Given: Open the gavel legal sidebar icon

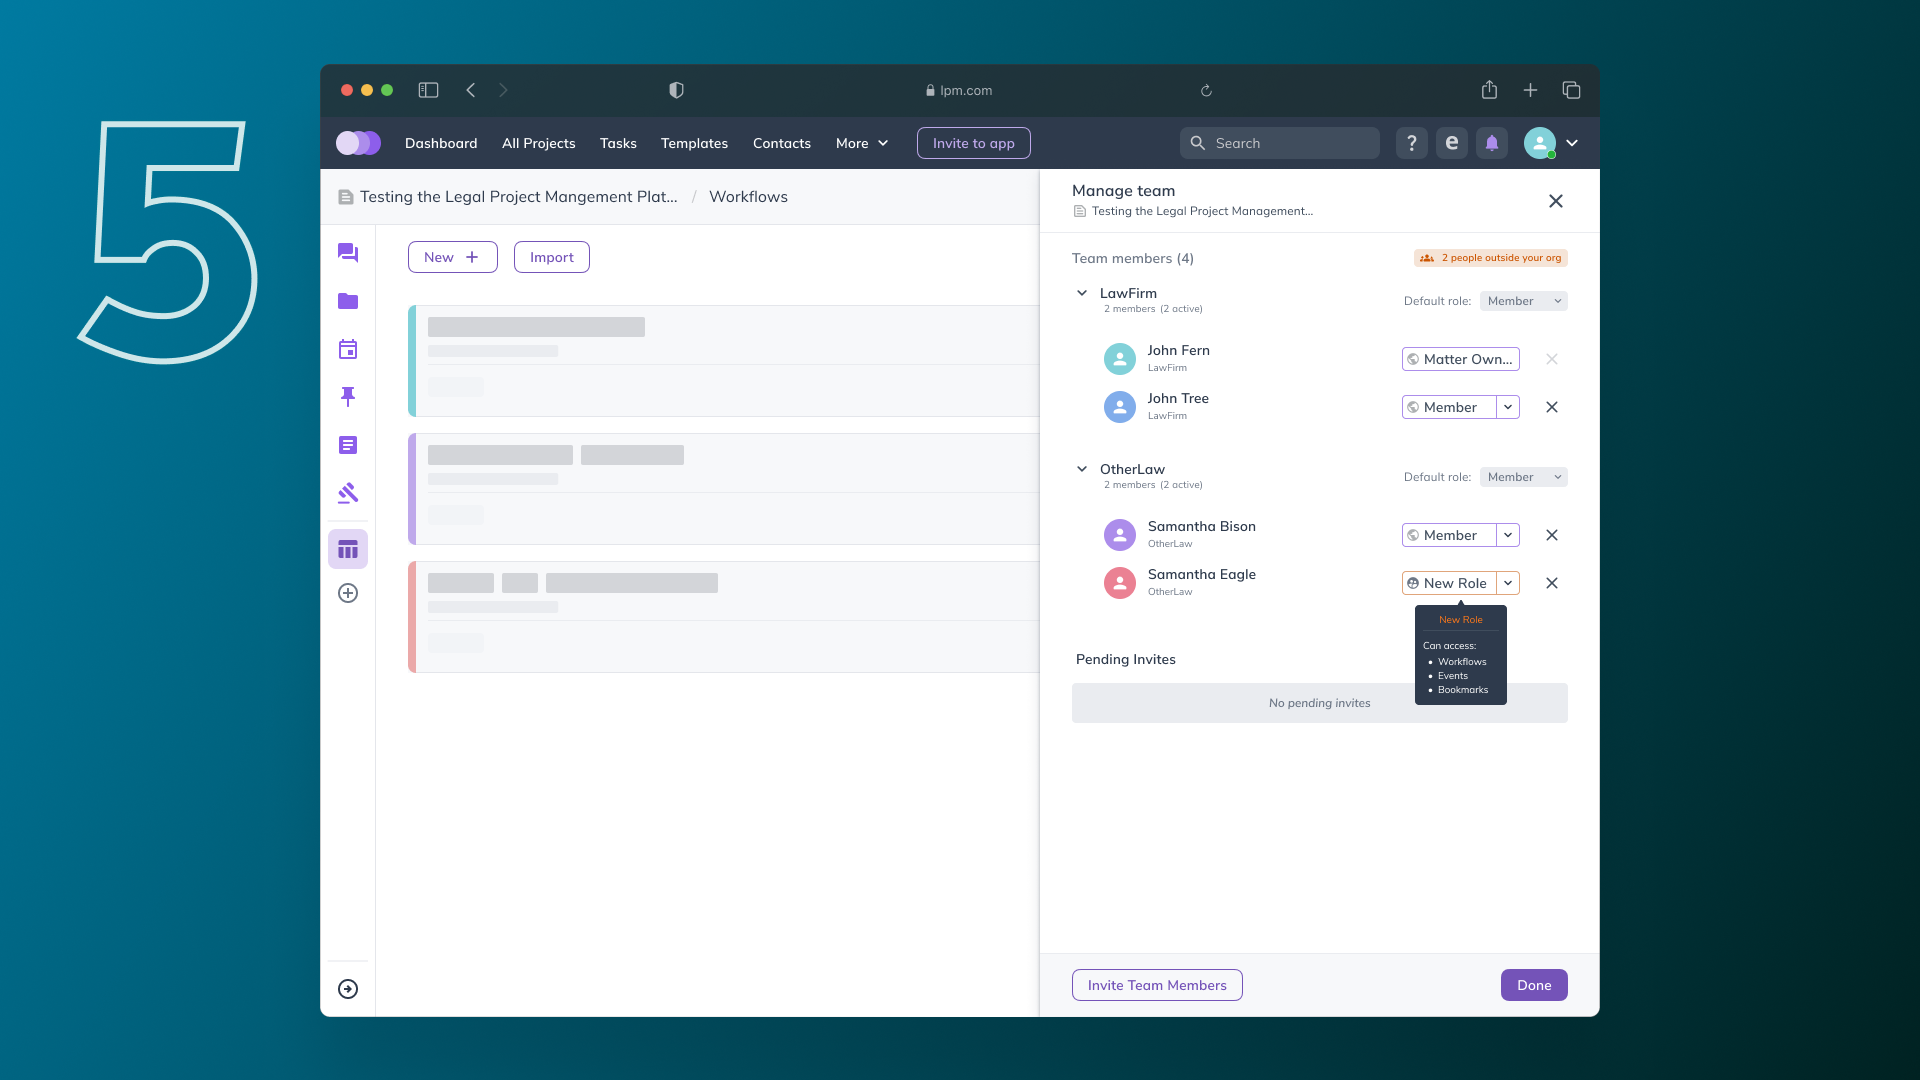Looking at the screenshot, I should (347, 493).
